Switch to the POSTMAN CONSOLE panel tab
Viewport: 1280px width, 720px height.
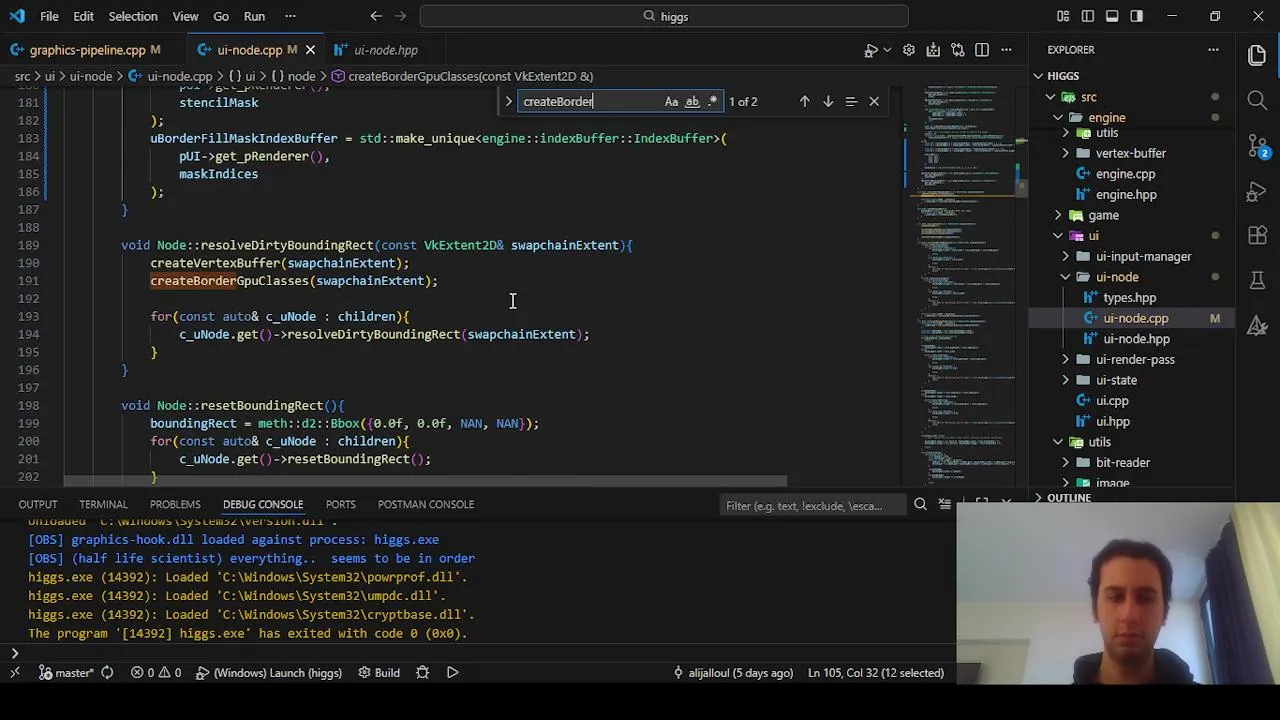tap(426, 504)
